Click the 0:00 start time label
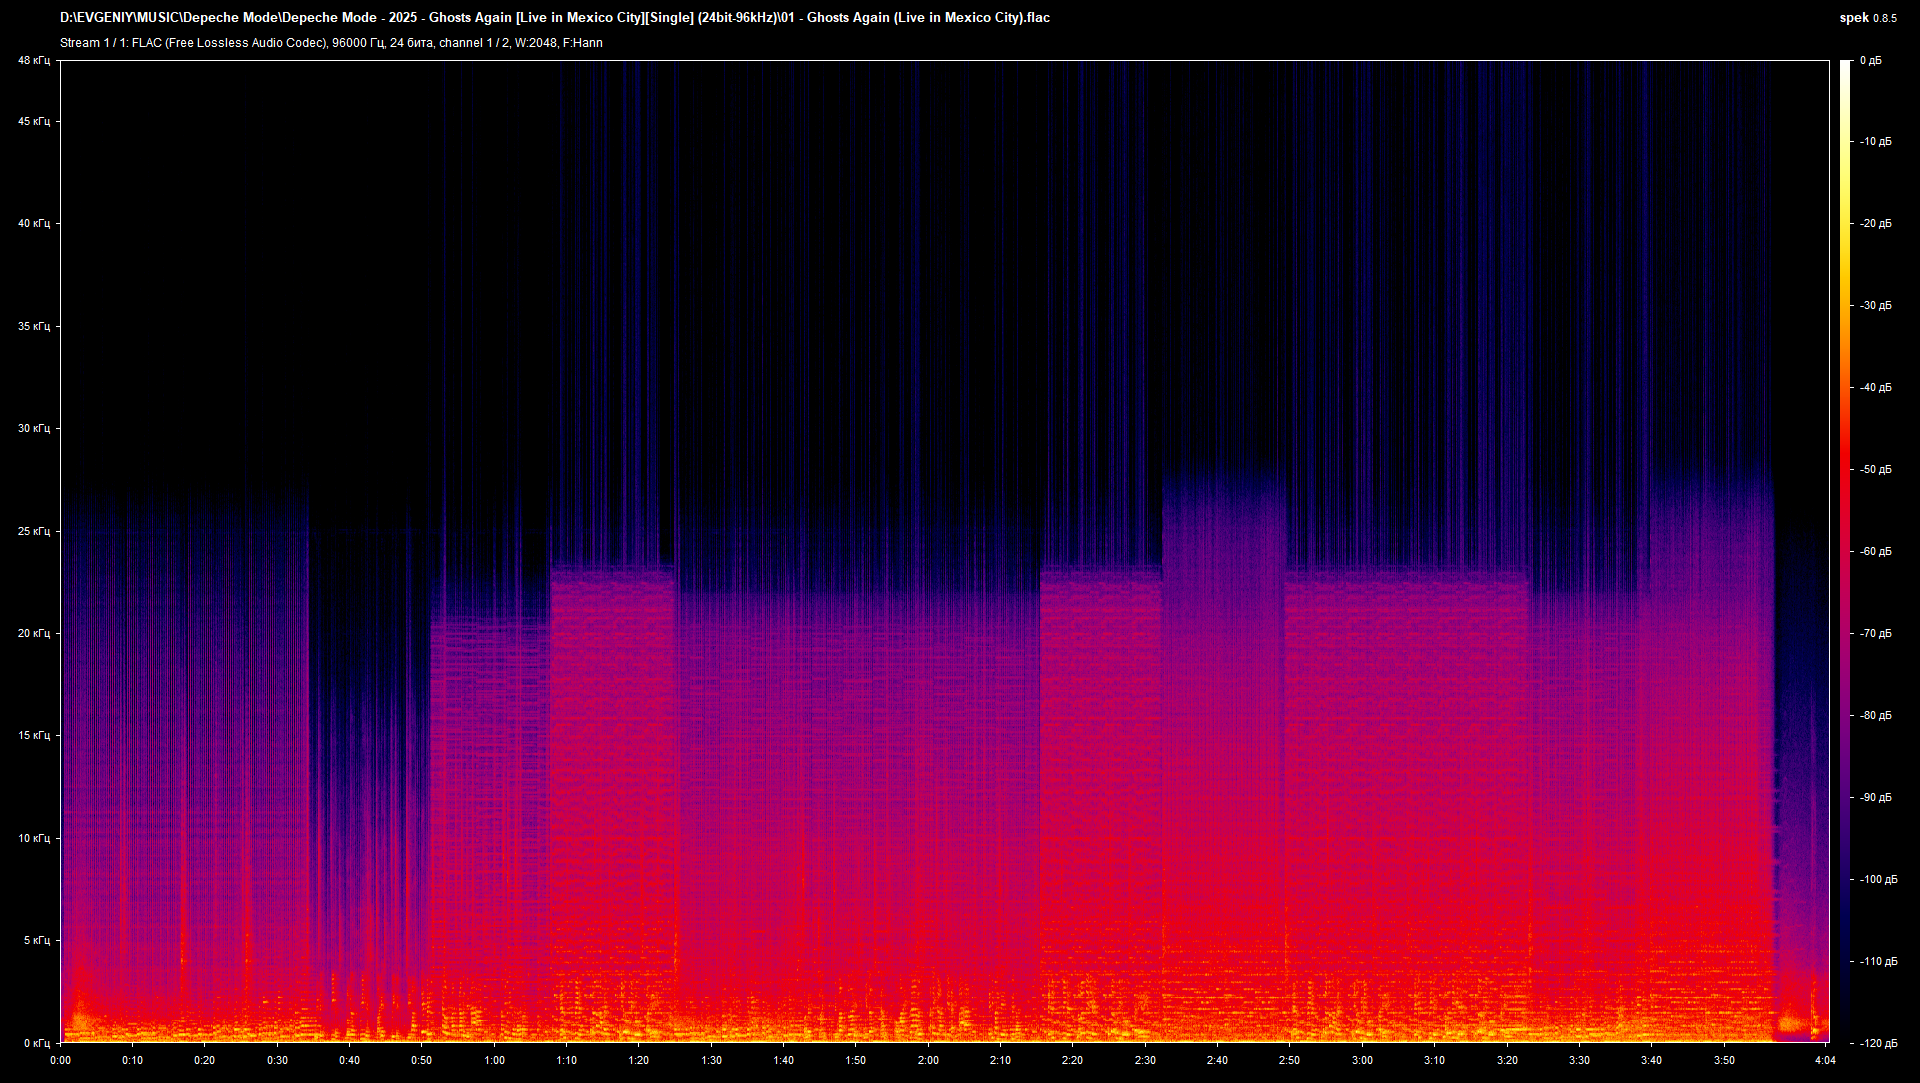Viewport: 1920px width, 1083px height. (60, 1060)
